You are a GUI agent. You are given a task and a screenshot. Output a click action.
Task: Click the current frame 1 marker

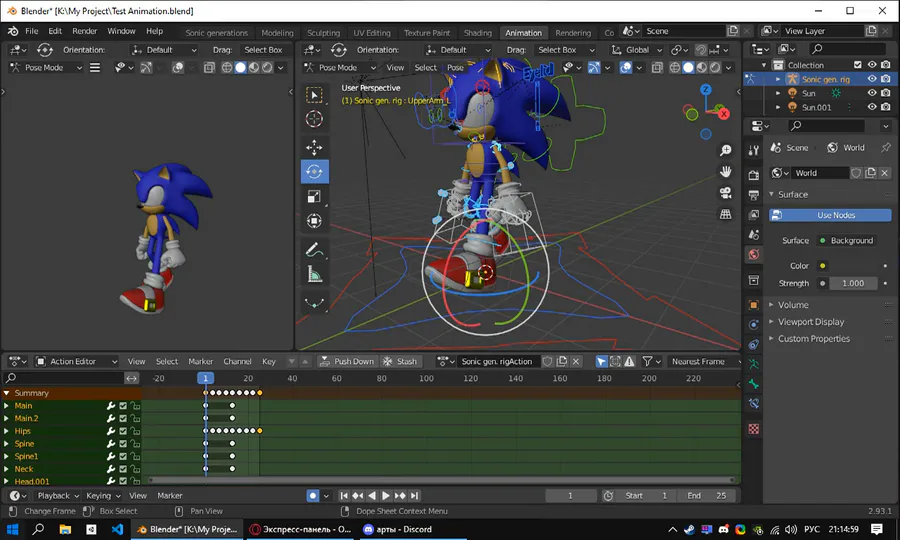[x=205, y=378]
